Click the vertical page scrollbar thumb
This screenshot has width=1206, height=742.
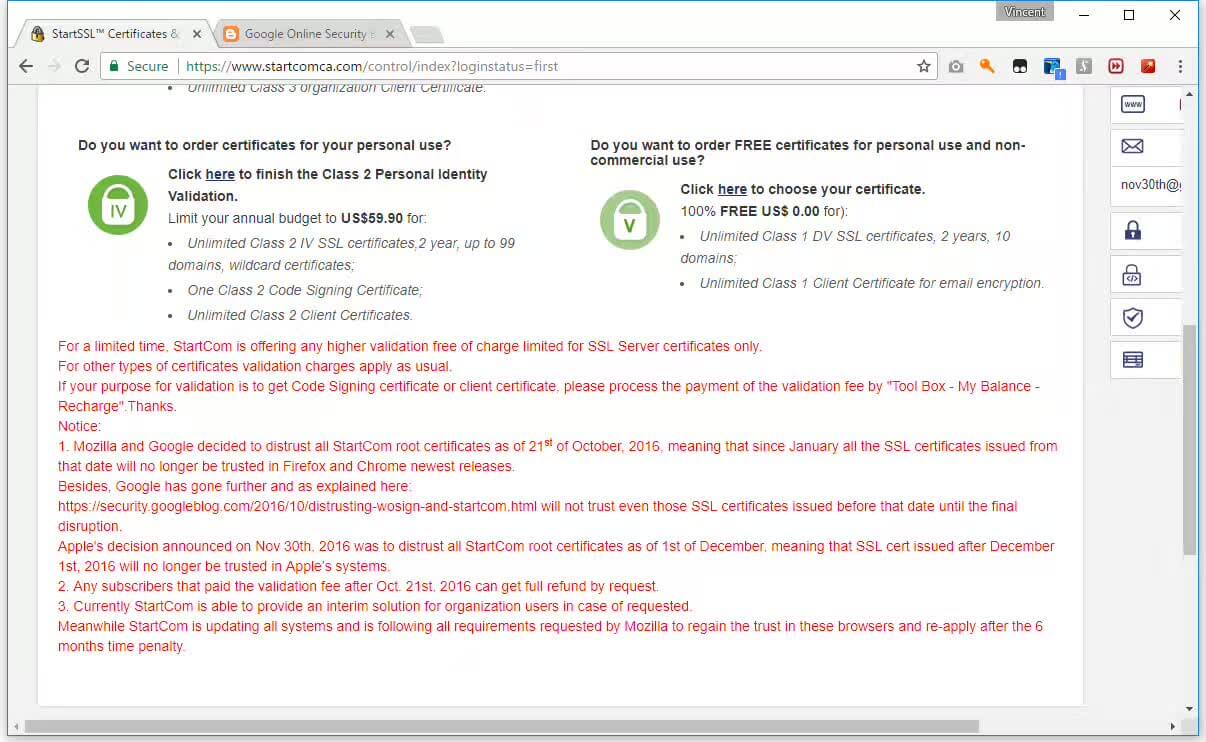1189,440
